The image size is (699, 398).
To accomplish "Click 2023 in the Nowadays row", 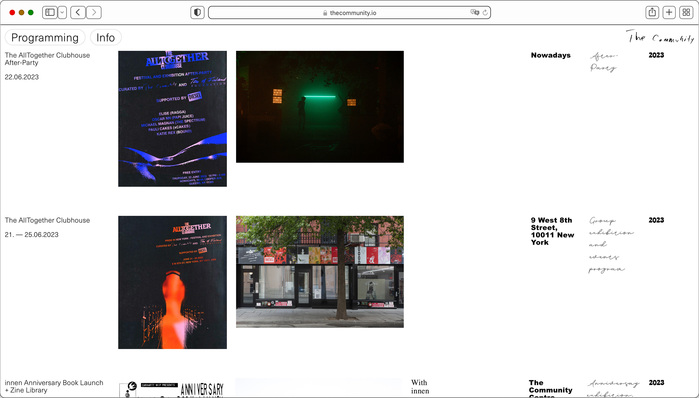I will (656, 55).
